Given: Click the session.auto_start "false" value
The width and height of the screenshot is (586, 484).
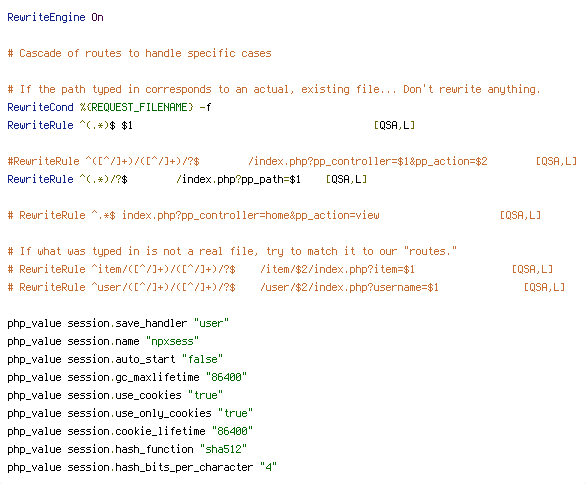Looking at the screenshot, I should [x=202, y=359].
